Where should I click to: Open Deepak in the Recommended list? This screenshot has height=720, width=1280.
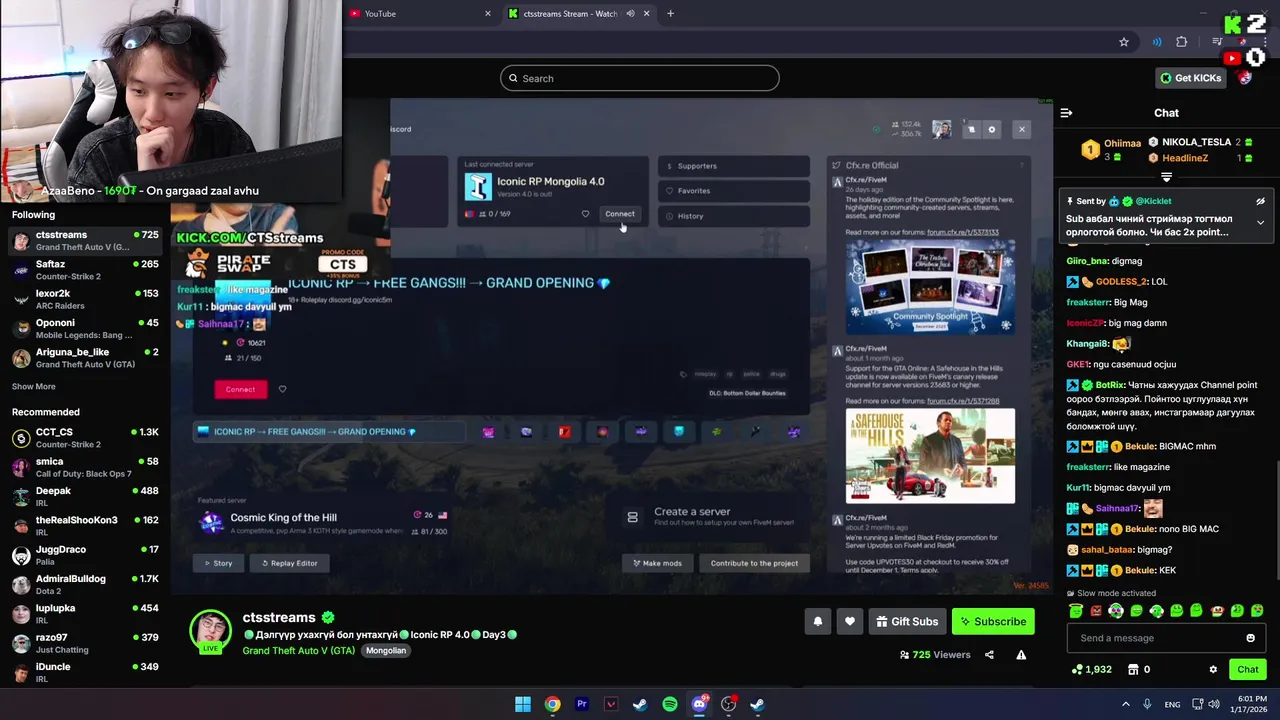tap(85, 497)
